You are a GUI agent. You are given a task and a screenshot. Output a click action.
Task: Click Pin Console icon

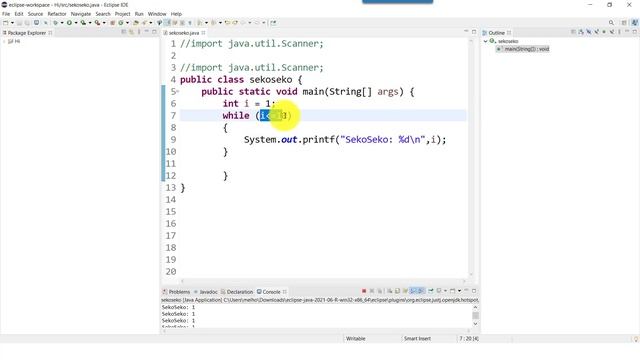[431, 291]
